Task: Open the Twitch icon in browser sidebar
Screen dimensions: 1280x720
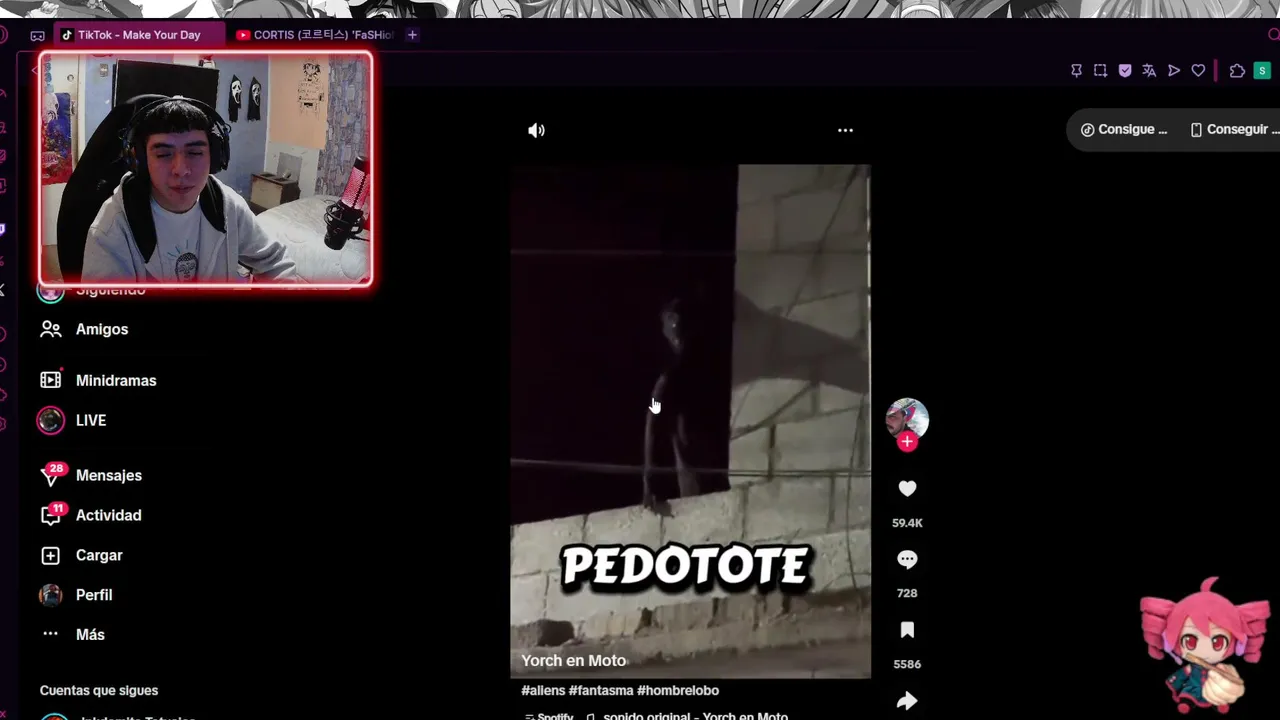Action: 2,229
